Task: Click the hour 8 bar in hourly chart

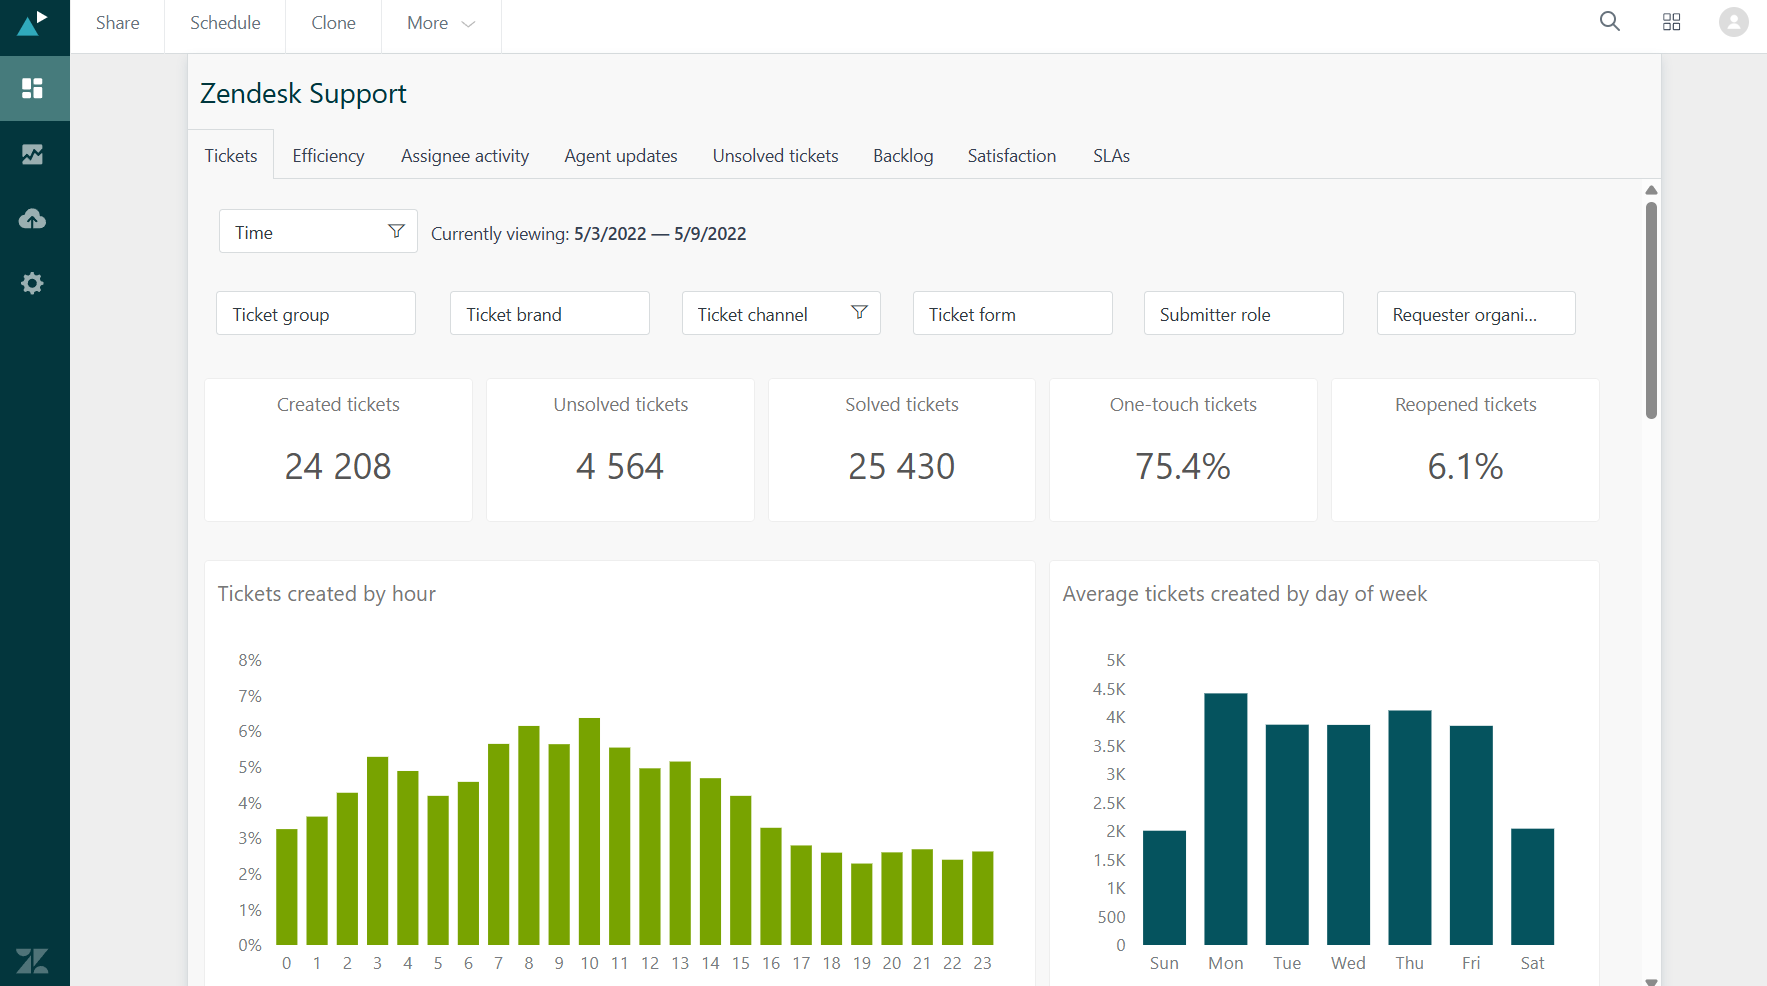Action: [529, 835]
